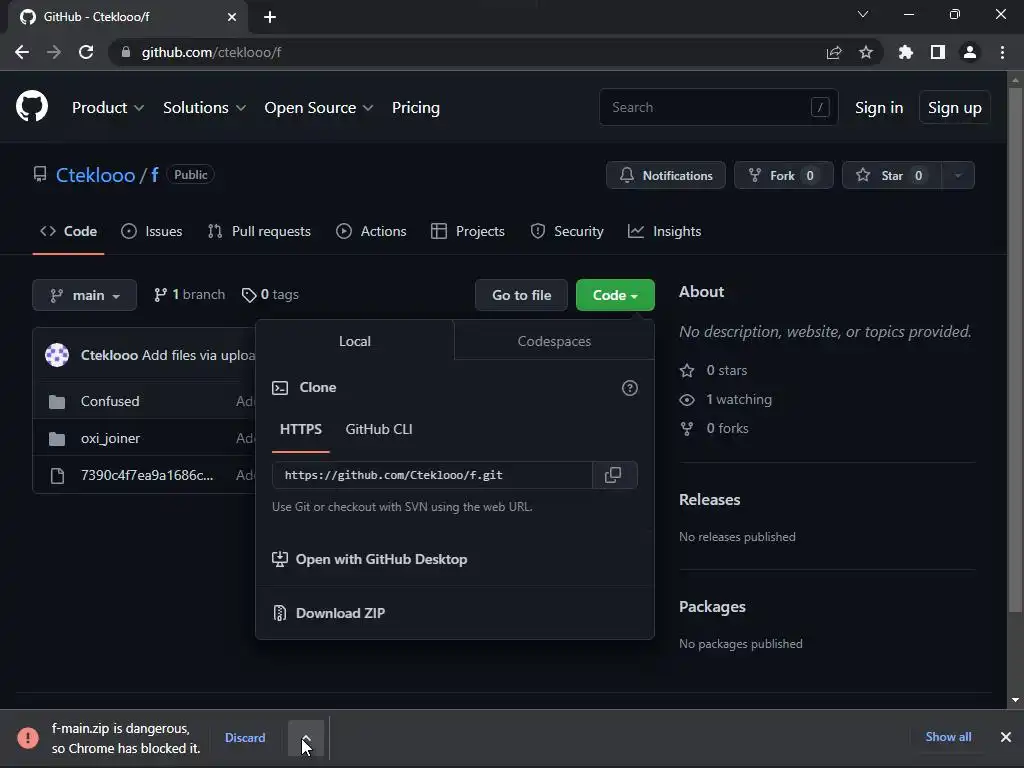The height and width of the screenshot is (768, 1024).
Task: Click the clone URL text field
Action: 432,475
